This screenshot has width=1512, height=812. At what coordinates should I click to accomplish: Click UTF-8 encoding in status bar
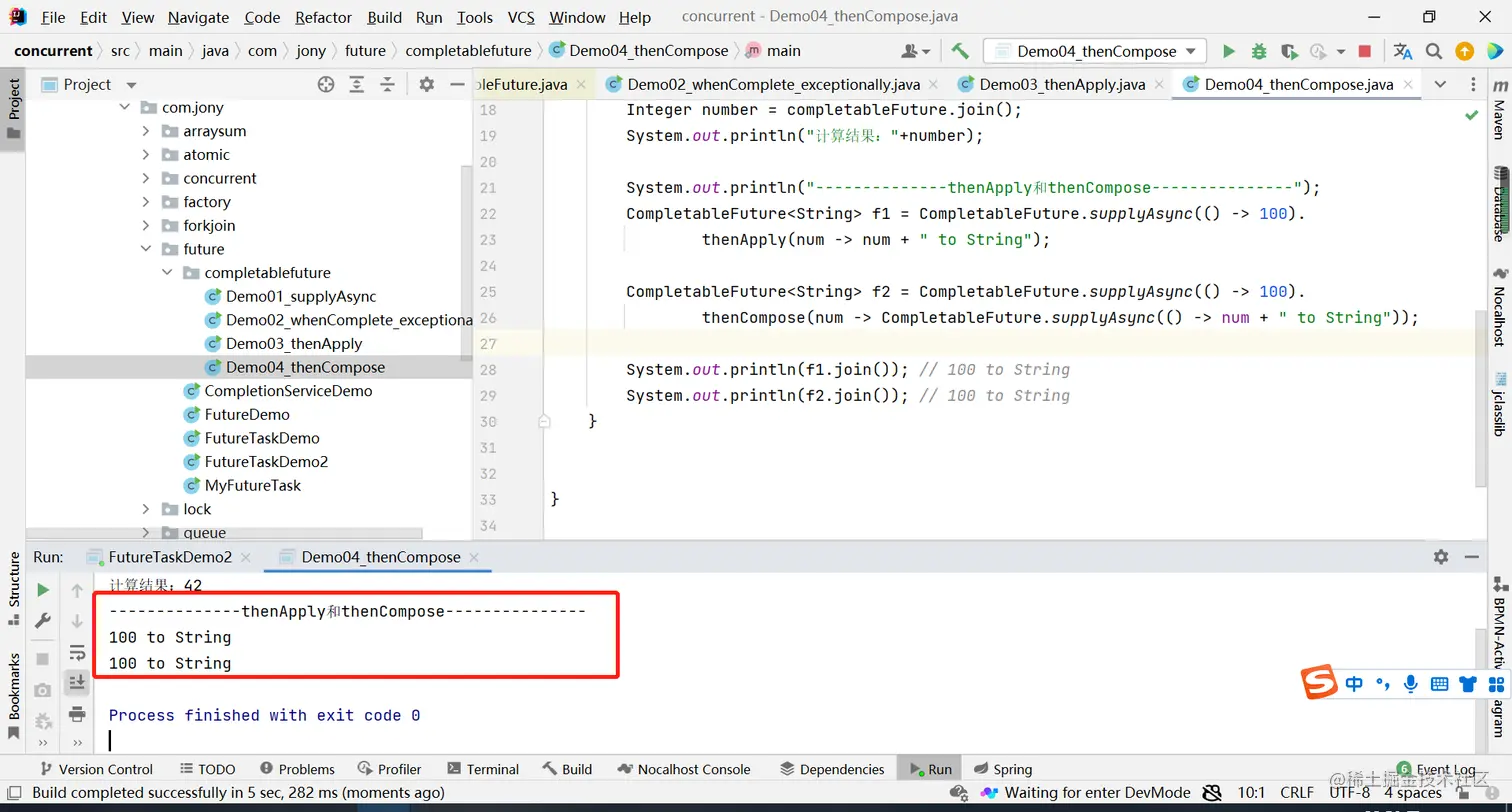click(x=1349, y=793)
